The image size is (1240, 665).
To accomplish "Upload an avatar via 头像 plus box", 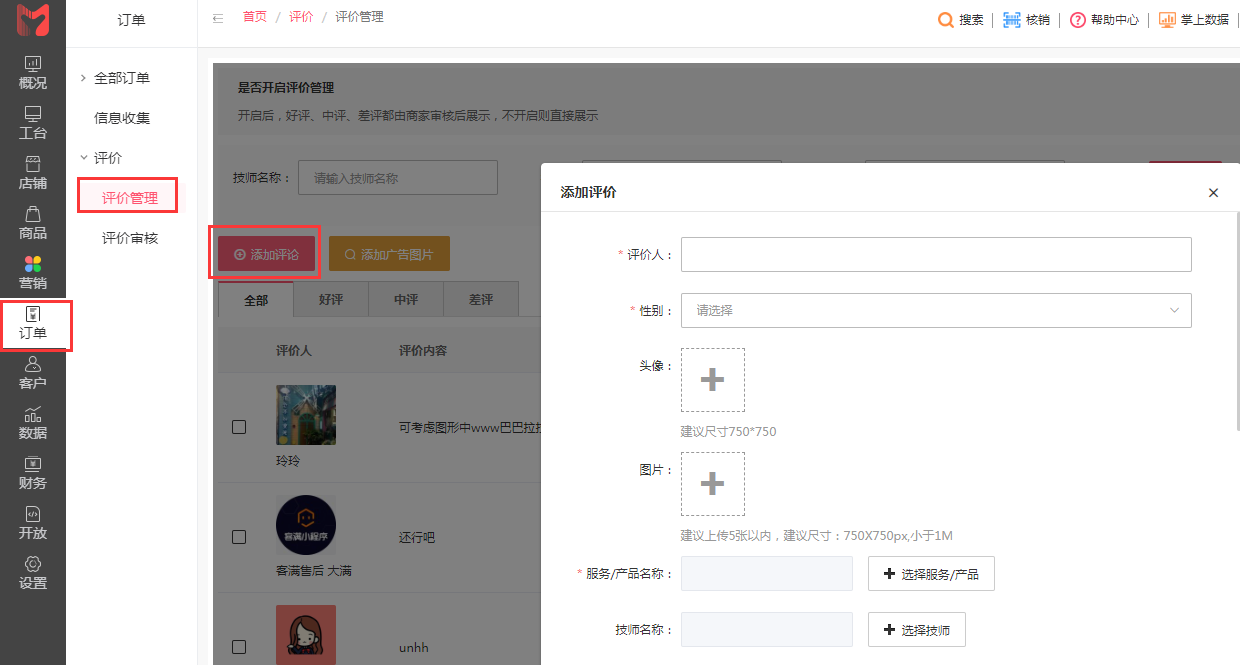I will [x=713, y=380].
